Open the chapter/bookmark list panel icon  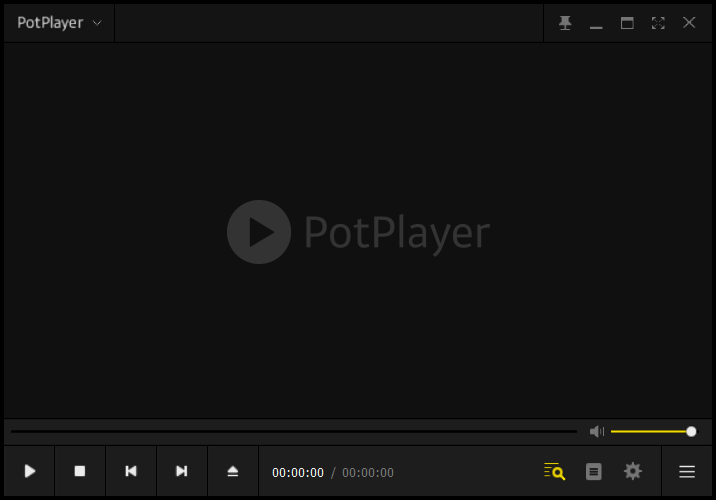tap(594, 472)
